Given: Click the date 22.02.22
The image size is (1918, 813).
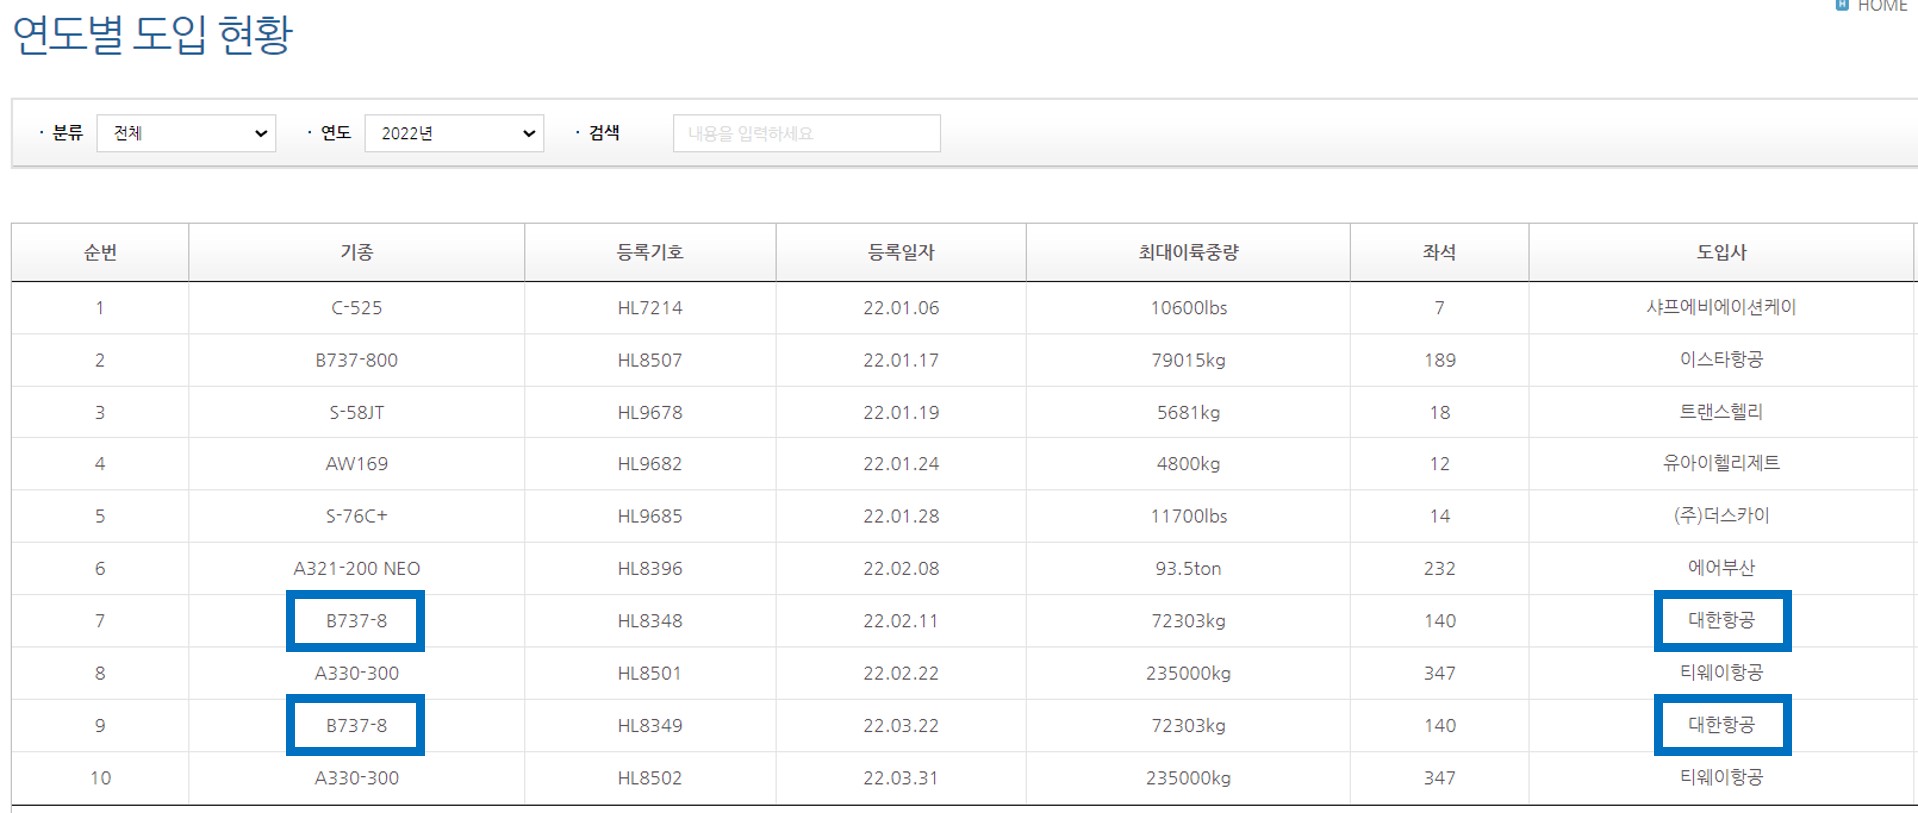Looking at the screenshot, I should (x=901, y=673).
